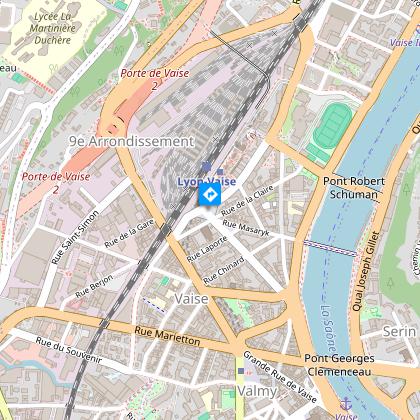This screenshot has height=420, width=420.
Task: Click the striped footbridge crossing the Saône
Action: pyautogui.click(x=330, y=249)
